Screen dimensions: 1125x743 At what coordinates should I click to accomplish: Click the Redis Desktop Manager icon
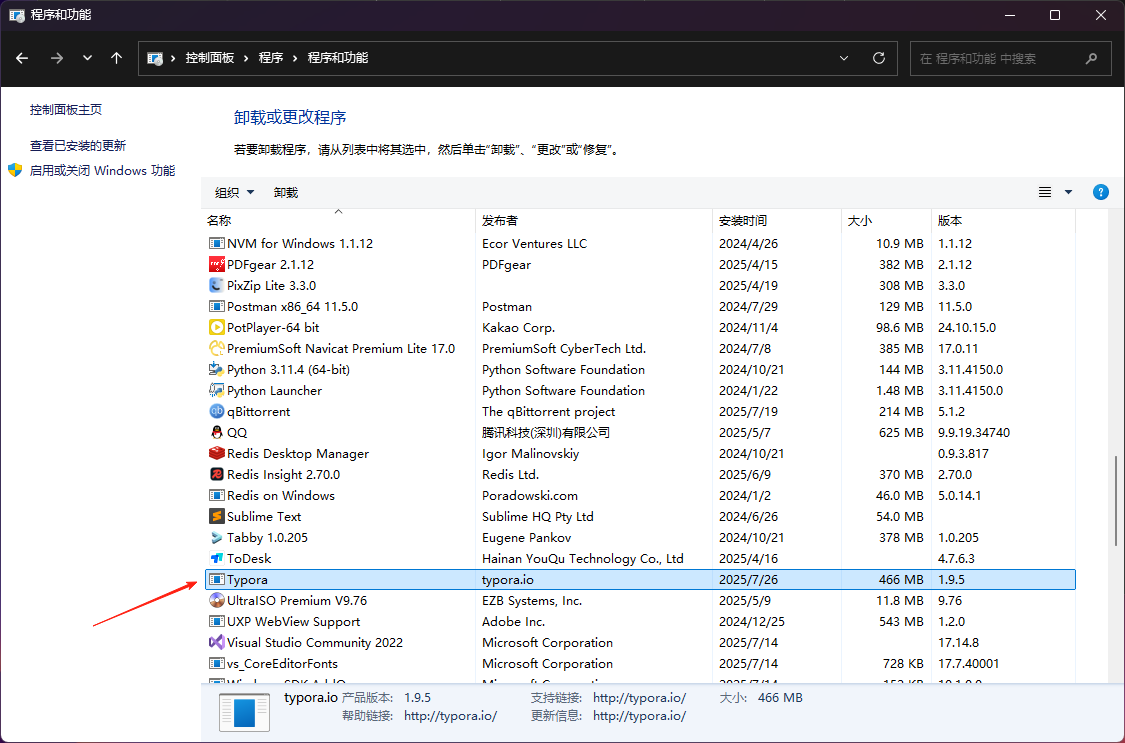point(216,453)
